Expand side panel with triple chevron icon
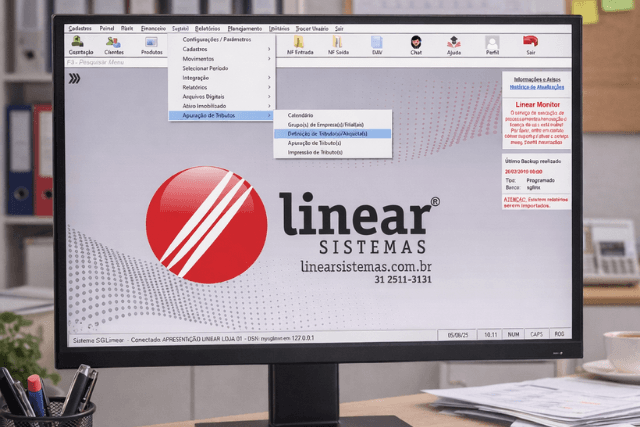The image size is (640, 427). pos(74,78)
